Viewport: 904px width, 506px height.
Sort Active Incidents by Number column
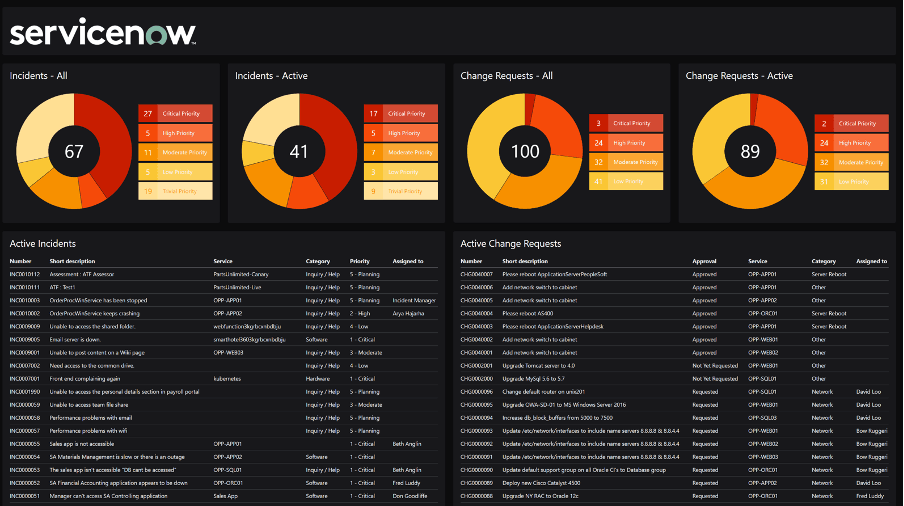coord(20,261)
